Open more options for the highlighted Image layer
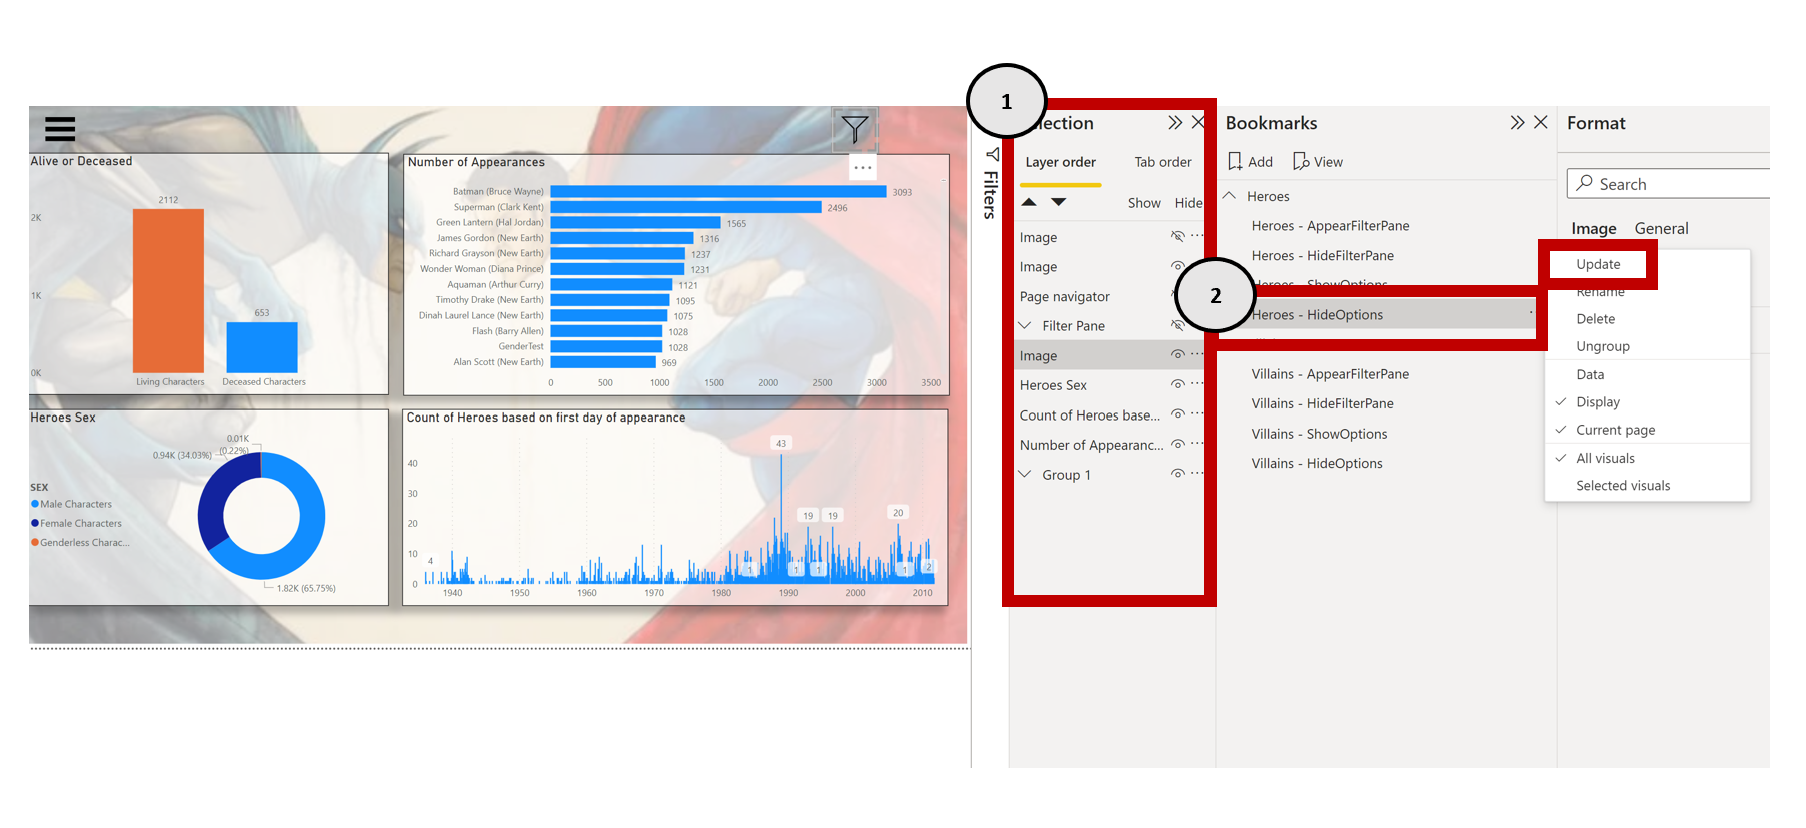The width and height of the screenshot is (1806, 828). click(1197, 354)
